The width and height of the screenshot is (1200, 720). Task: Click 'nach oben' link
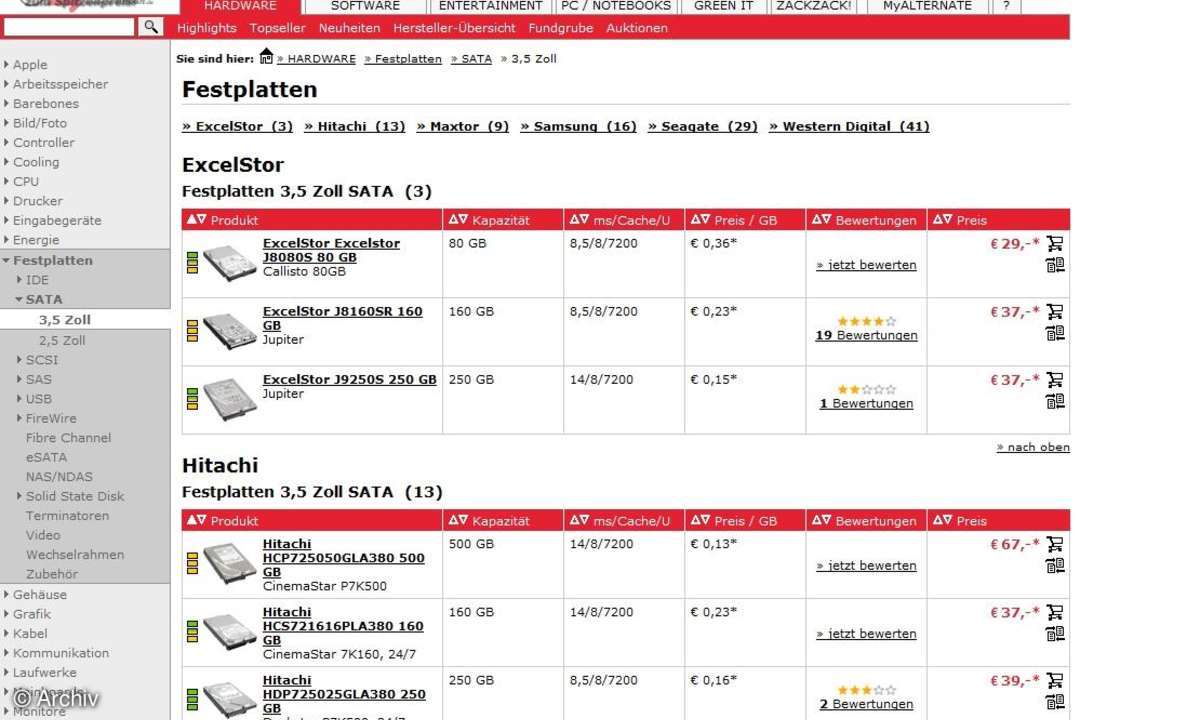[1033, 447]
